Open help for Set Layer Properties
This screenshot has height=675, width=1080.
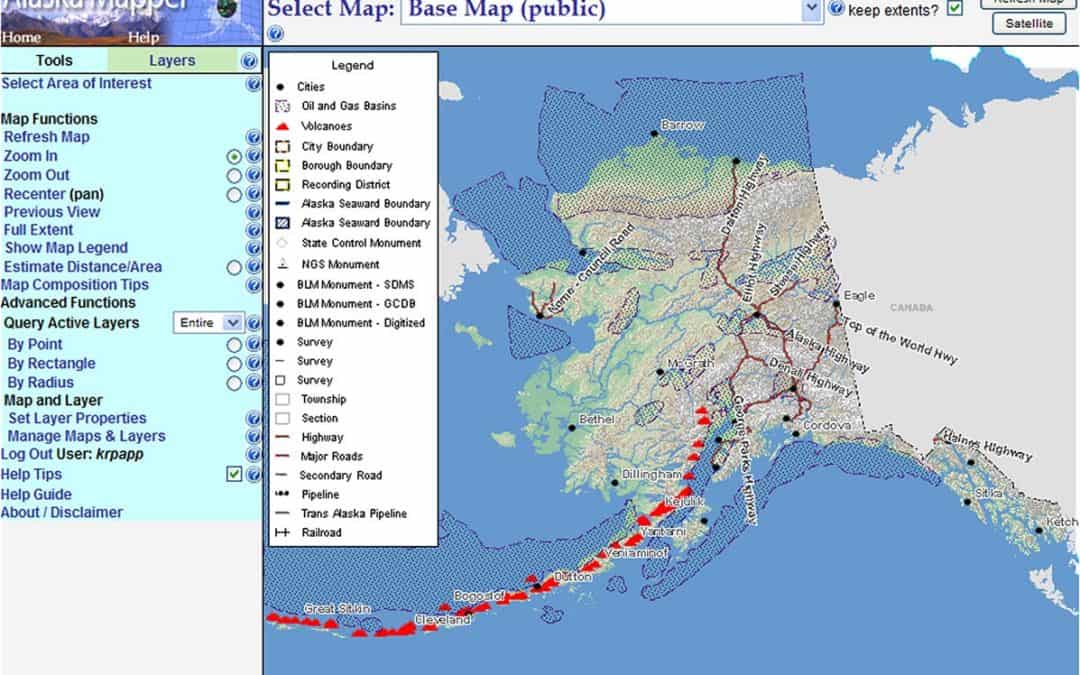(x=252, y=418)
